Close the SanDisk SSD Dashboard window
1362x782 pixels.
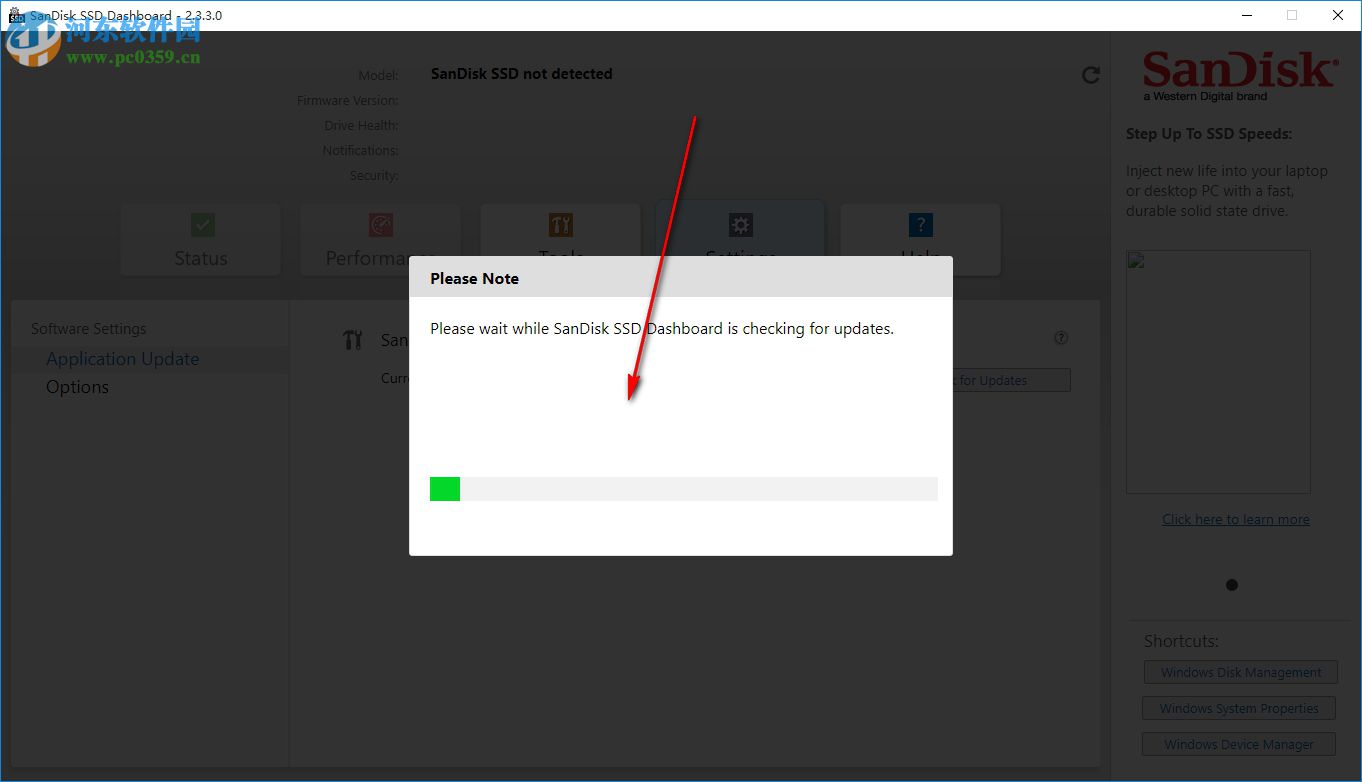(x=1338, y=15)
